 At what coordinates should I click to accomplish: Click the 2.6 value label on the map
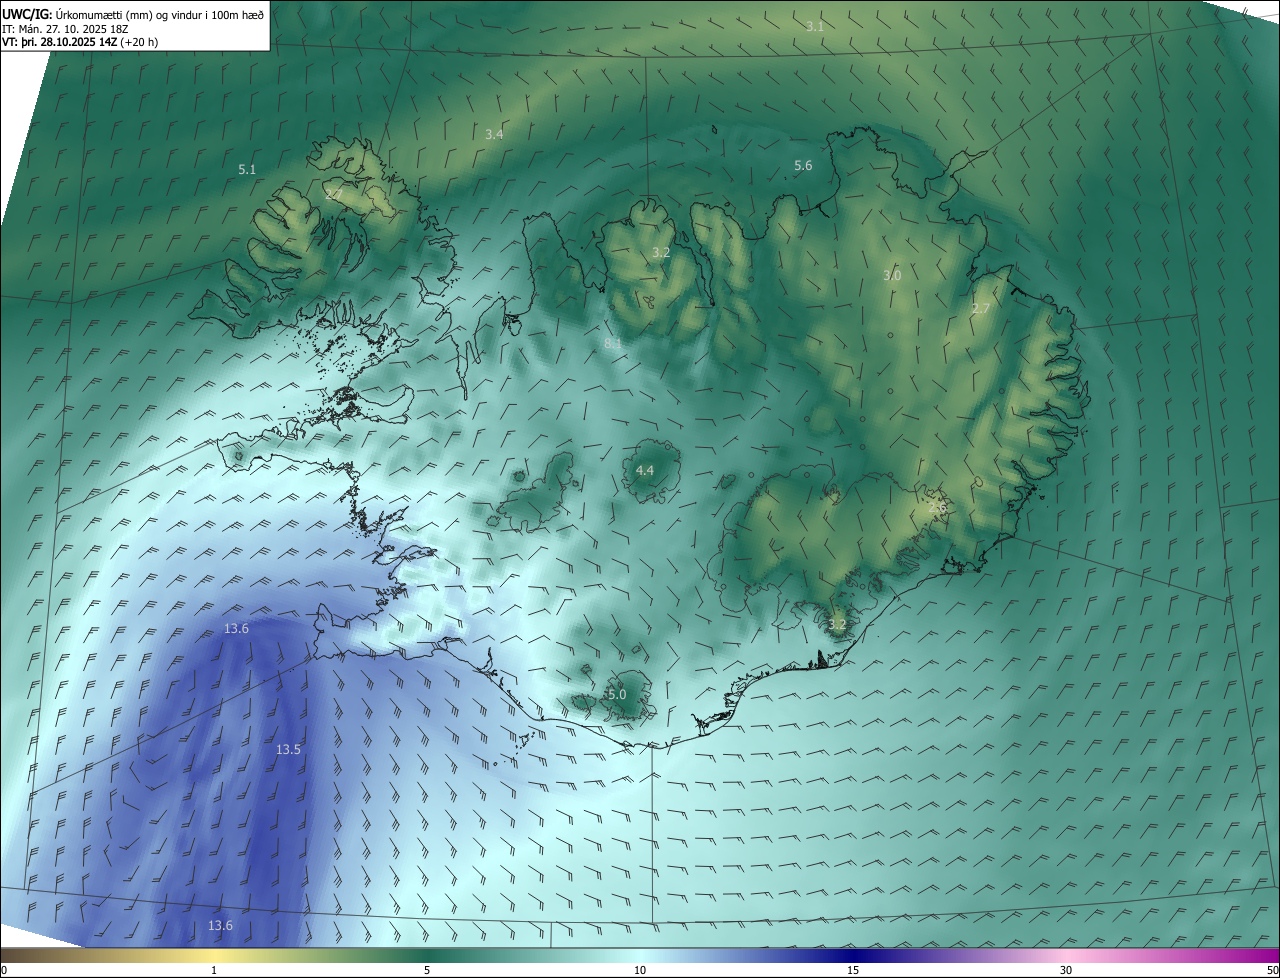(x=937, y=508)
